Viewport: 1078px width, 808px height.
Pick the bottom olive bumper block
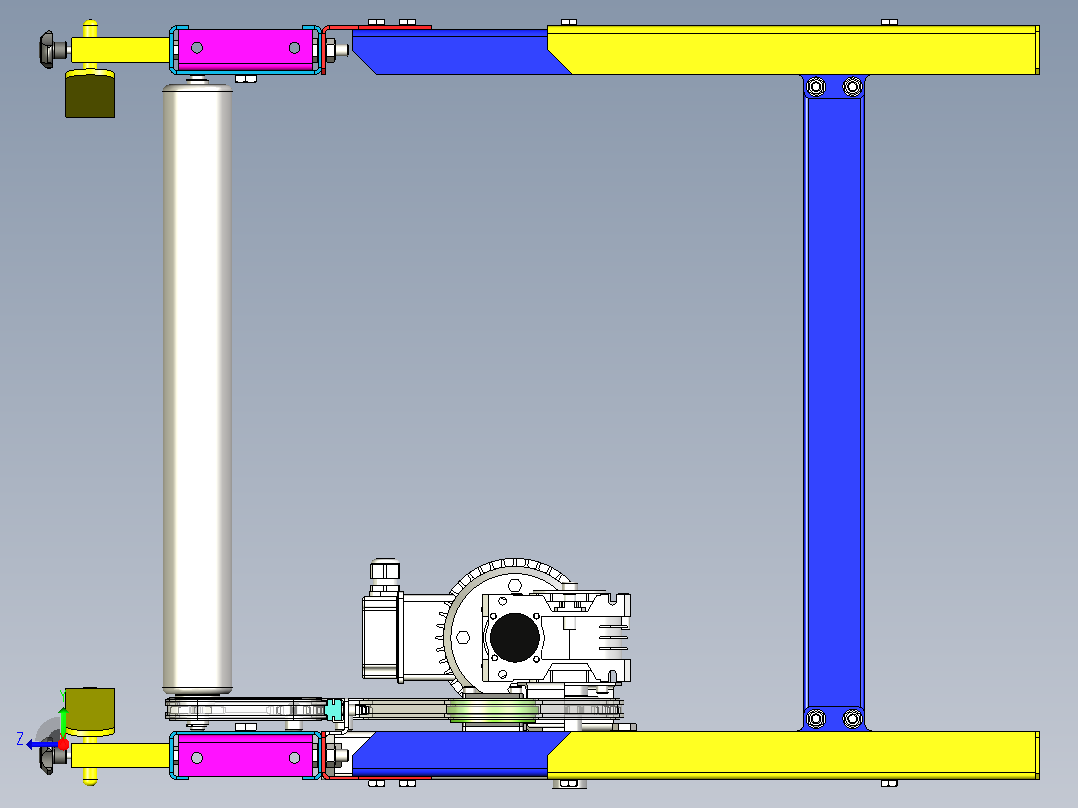[90, 712]
